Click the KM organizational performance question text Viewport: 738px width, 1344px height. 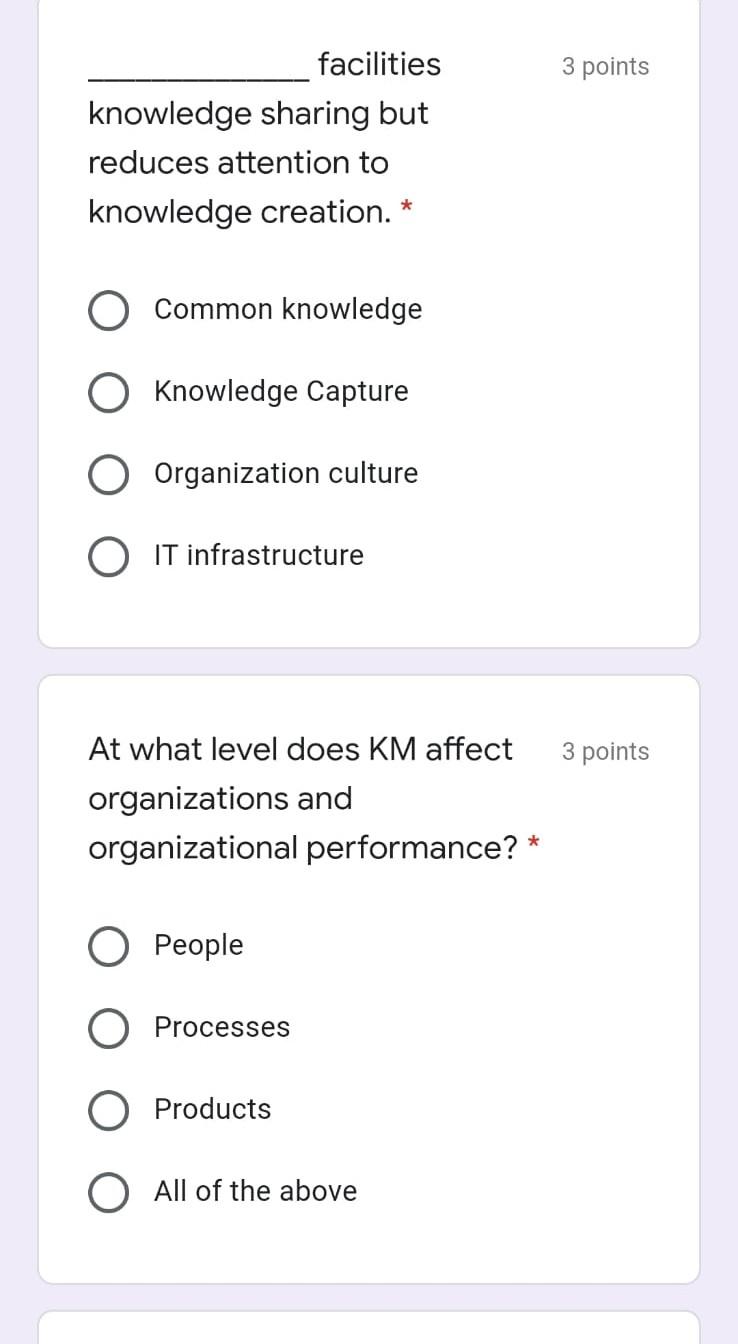[x=300, y=798]
